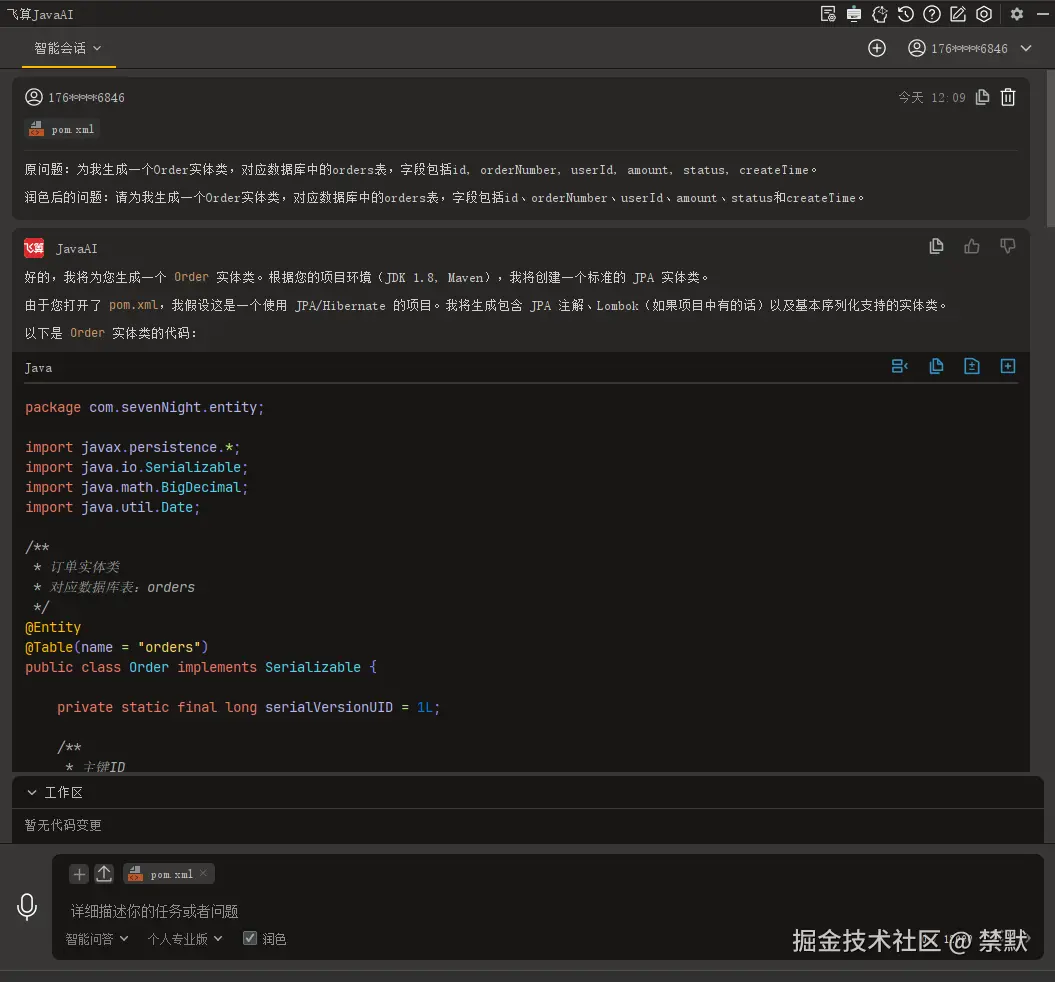1055x982 pixels.
Task: Expand the account dropdown next to 176****6846
Action: (1025, 48)
